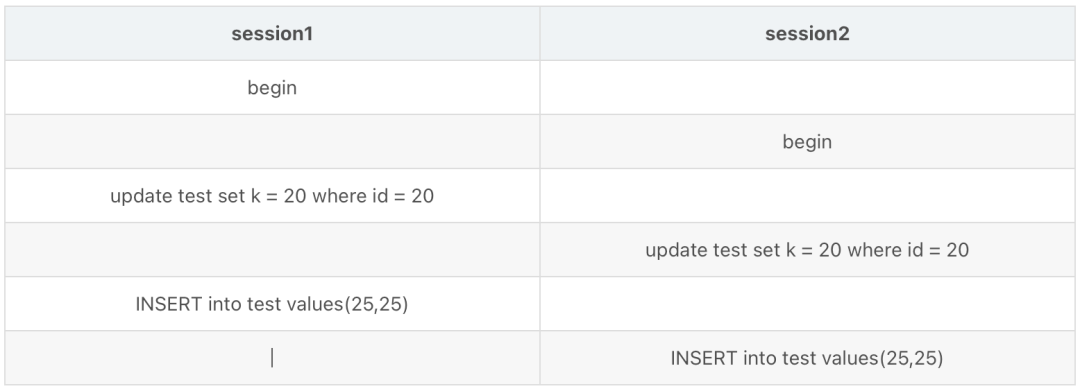Viewport: 1080px width, 391px height.
Task: Select session1 INSERT into test values cell
Action: coord(272,304)
